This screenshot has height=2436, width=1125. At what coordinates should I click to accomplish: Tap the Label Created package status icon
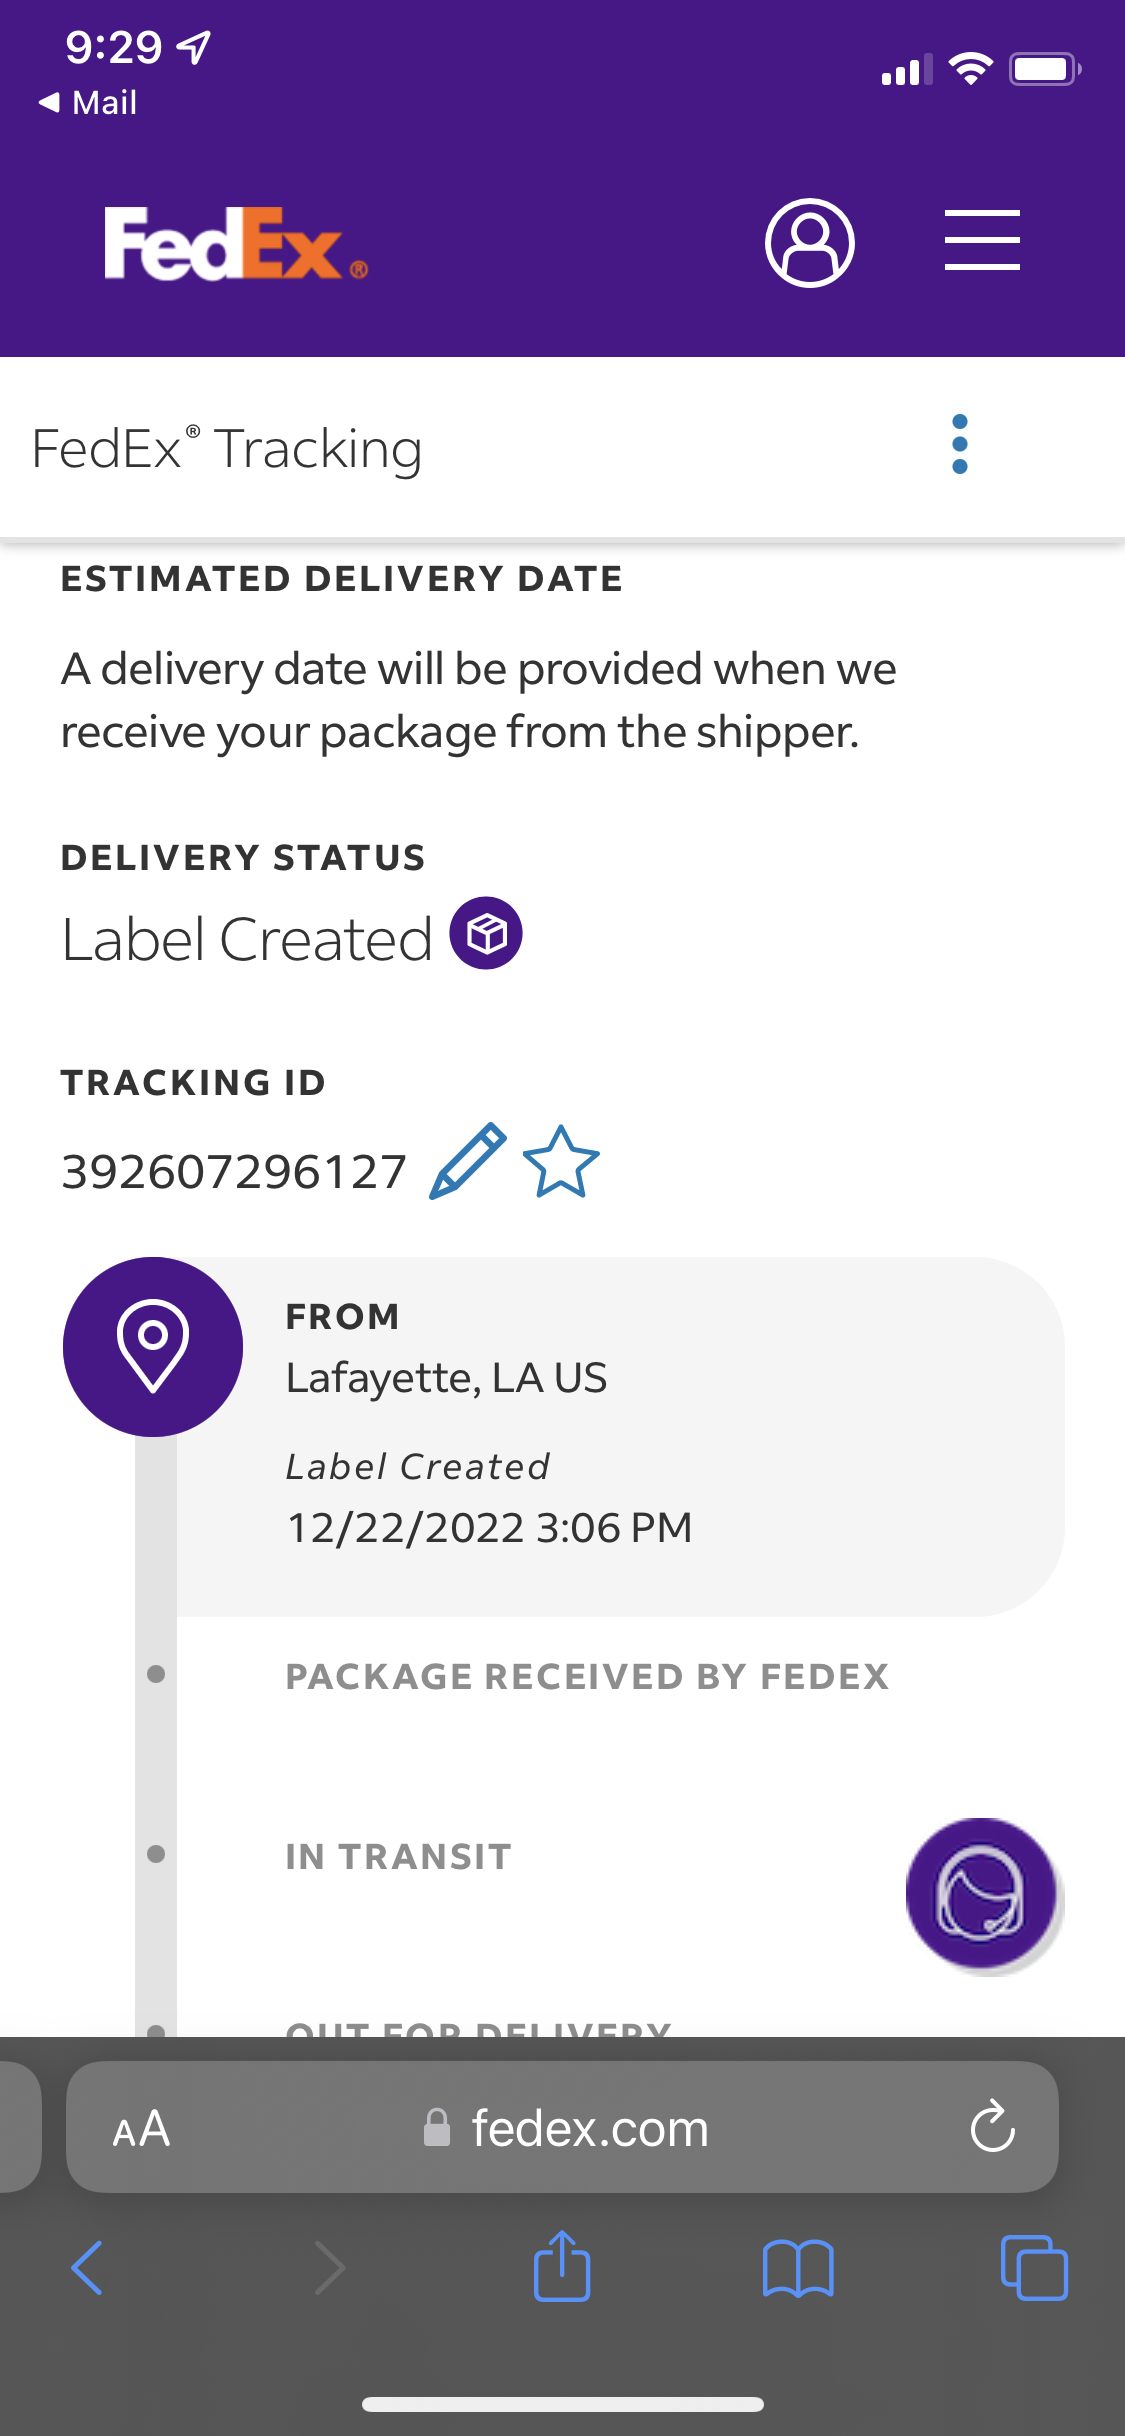(486, 934)
